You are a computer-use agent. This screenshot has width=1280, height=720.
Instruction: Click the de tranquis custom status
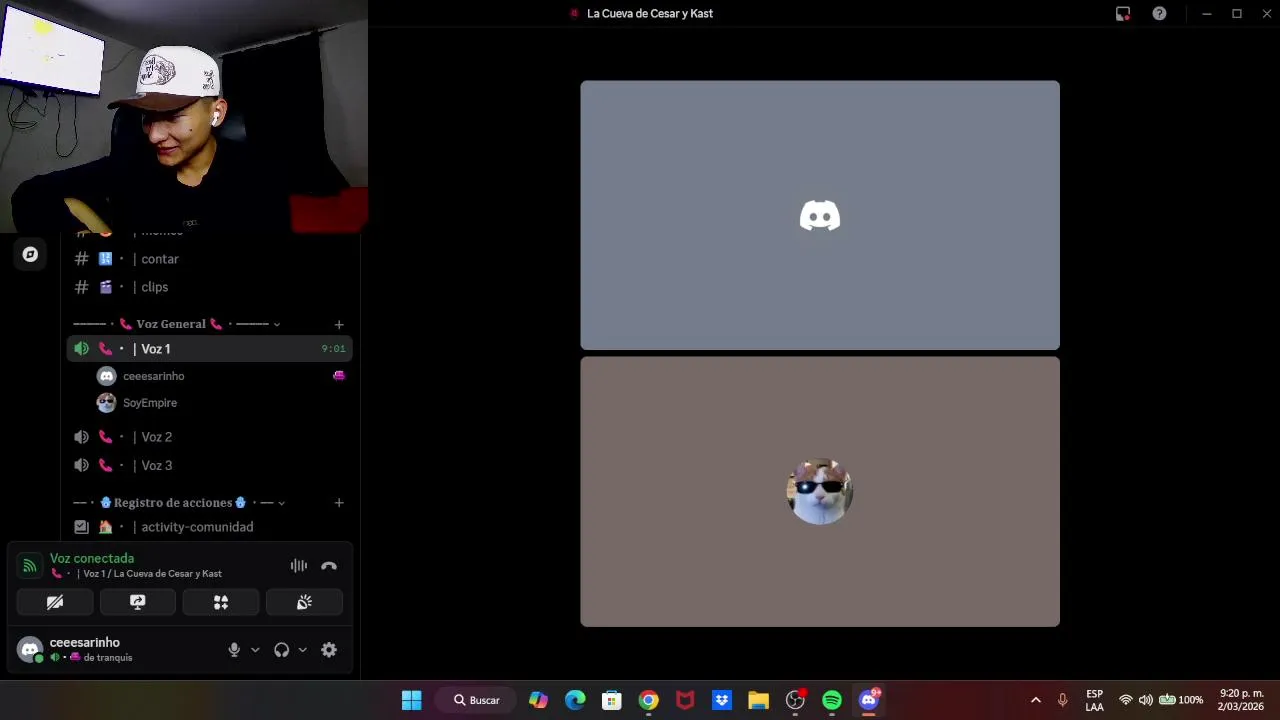108,658
